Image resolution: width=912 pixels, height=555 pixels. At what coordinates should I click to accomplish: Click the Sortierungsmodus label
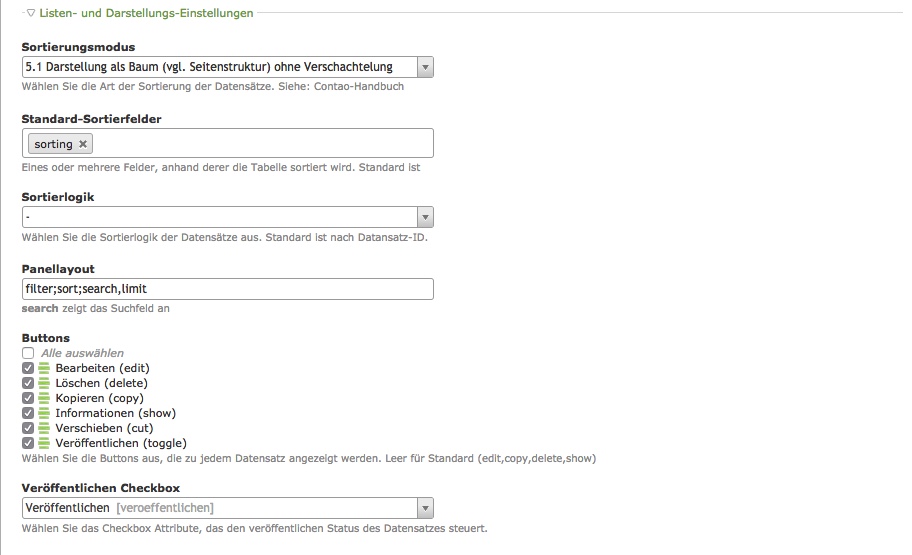click(79, 47)
